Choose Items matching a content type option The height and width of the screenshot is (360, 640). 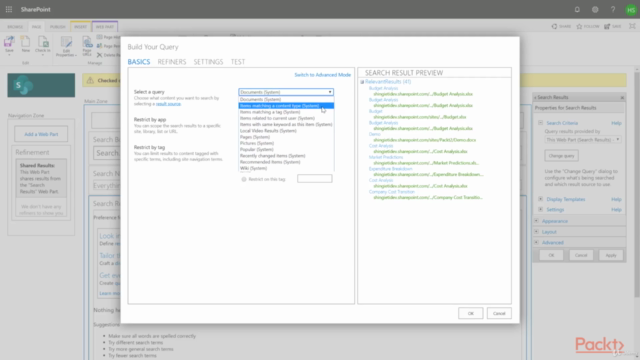286,106
